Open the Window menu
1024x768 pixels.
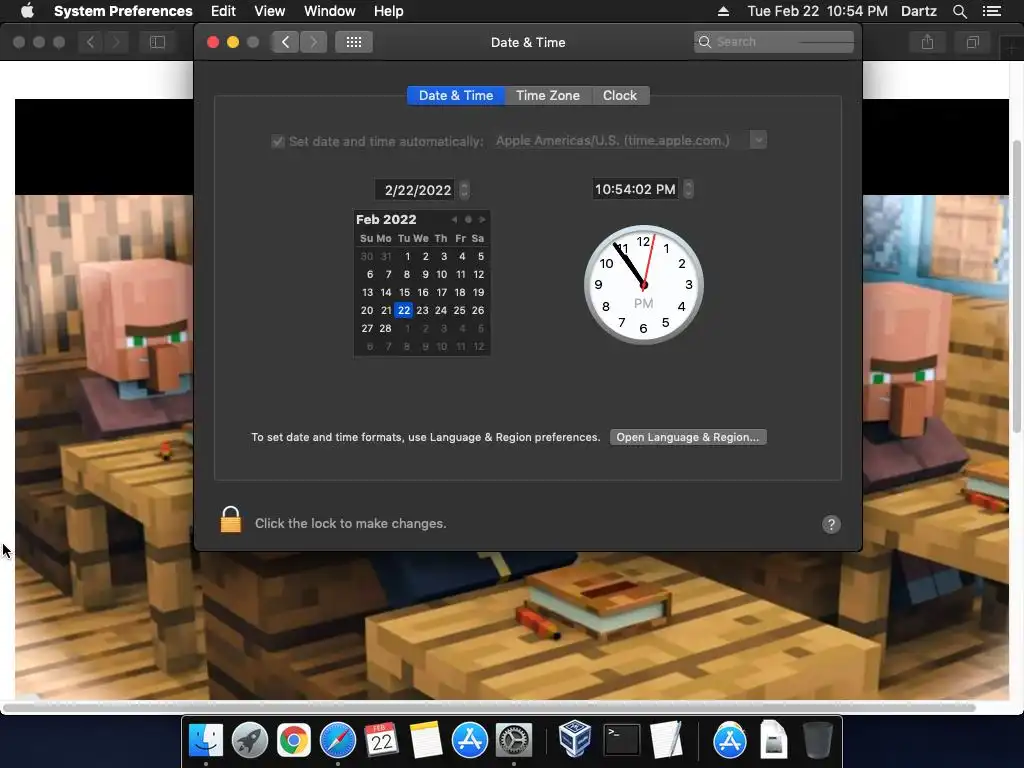click(x=329, y=11)
